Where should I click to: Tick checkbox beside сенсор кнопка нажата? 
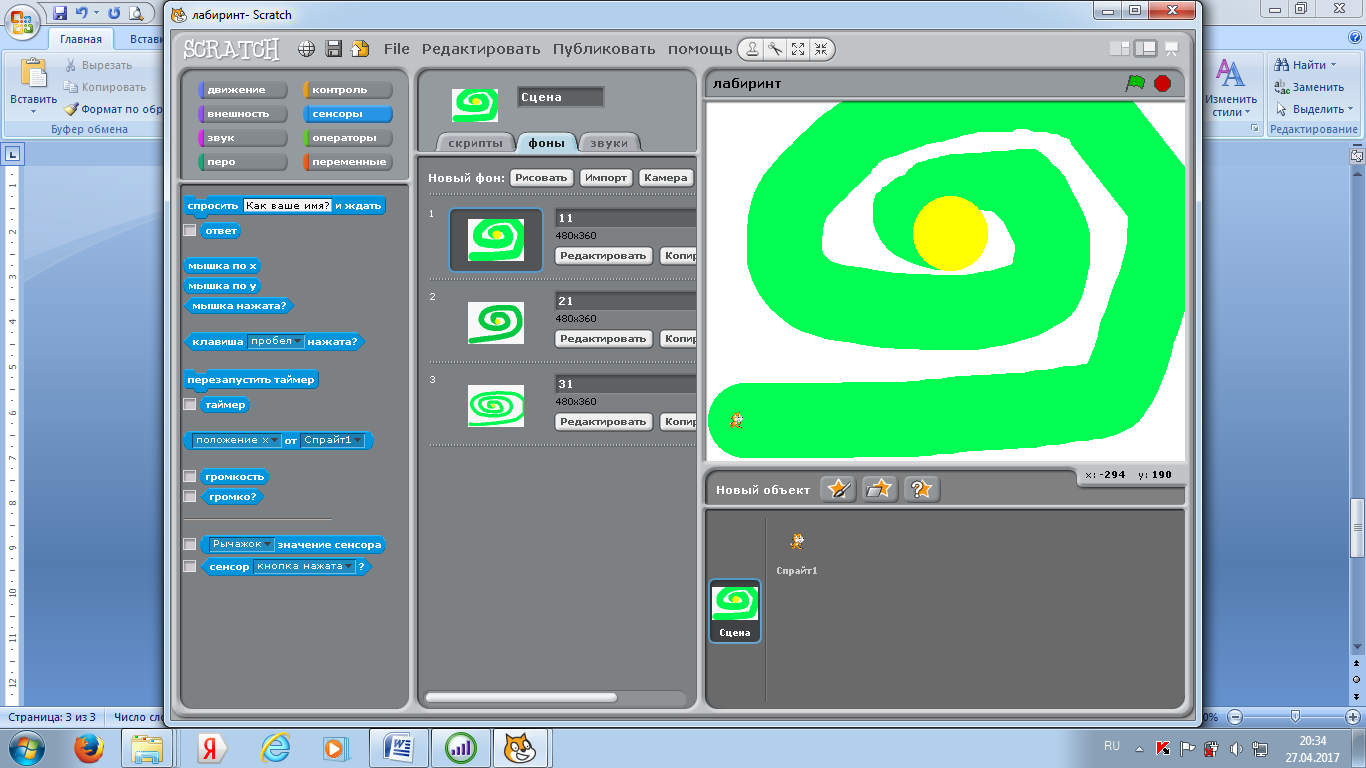[189, 566]
